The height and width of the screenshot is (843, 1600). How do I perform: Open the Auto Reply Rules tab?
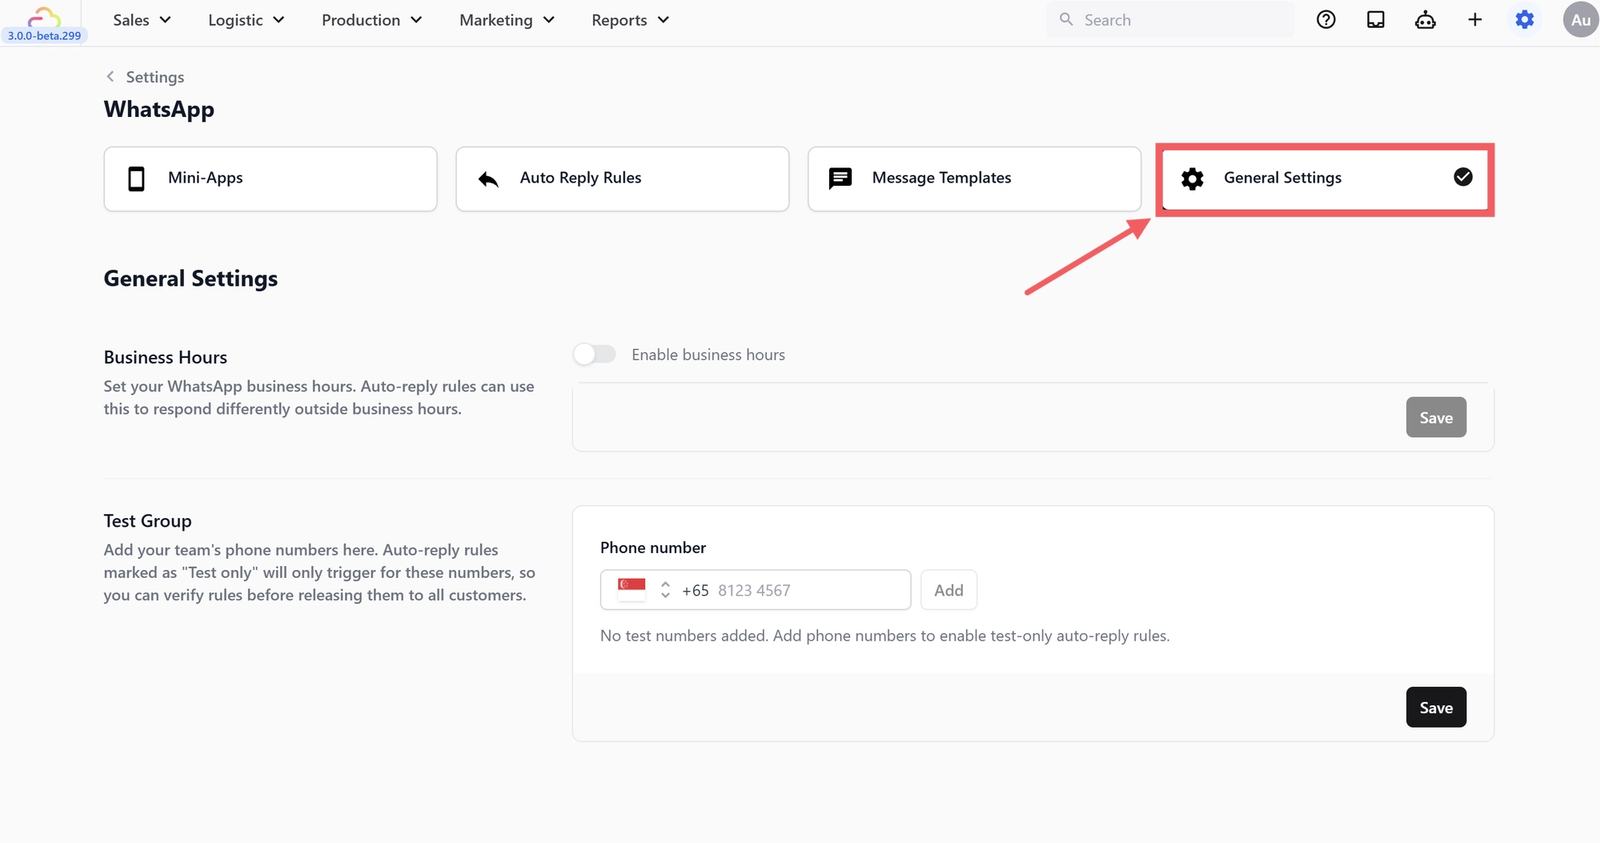(622, 179)
